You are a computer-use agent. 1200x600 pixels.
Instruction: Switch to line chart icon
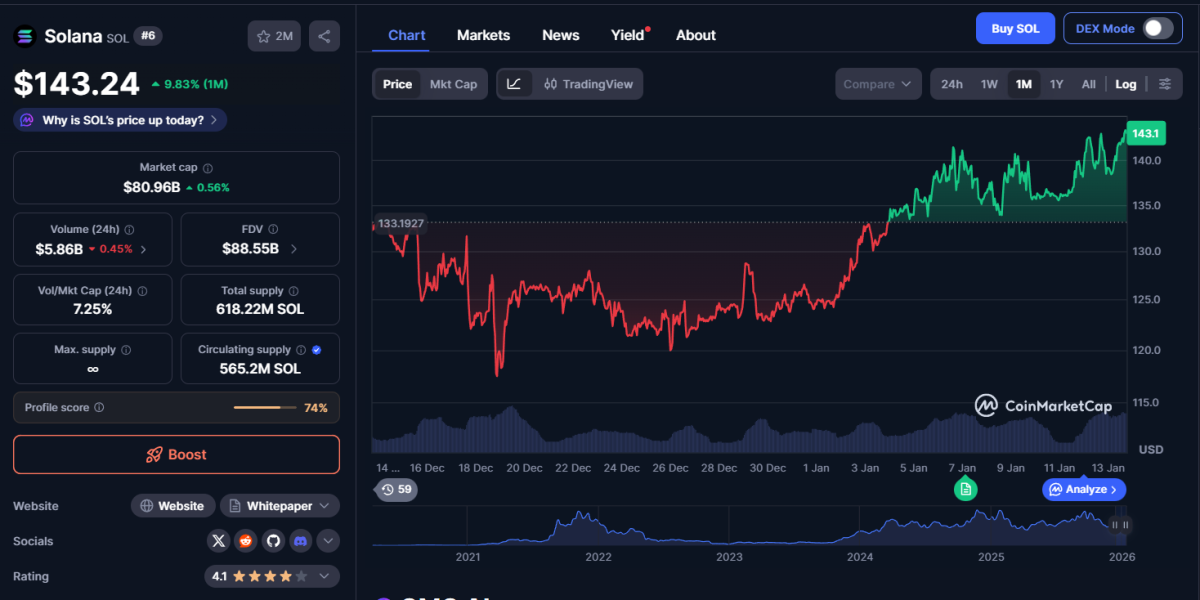click(x=514, y=84)
